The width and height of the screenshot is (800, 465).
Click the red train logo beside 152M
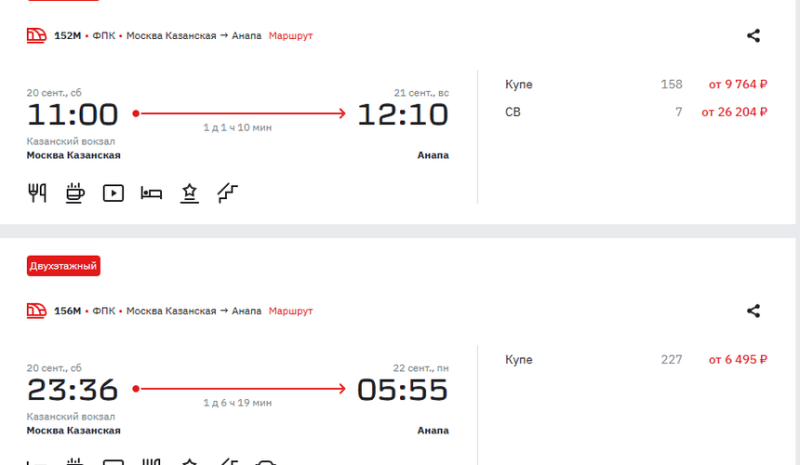[x=37, y=36]
